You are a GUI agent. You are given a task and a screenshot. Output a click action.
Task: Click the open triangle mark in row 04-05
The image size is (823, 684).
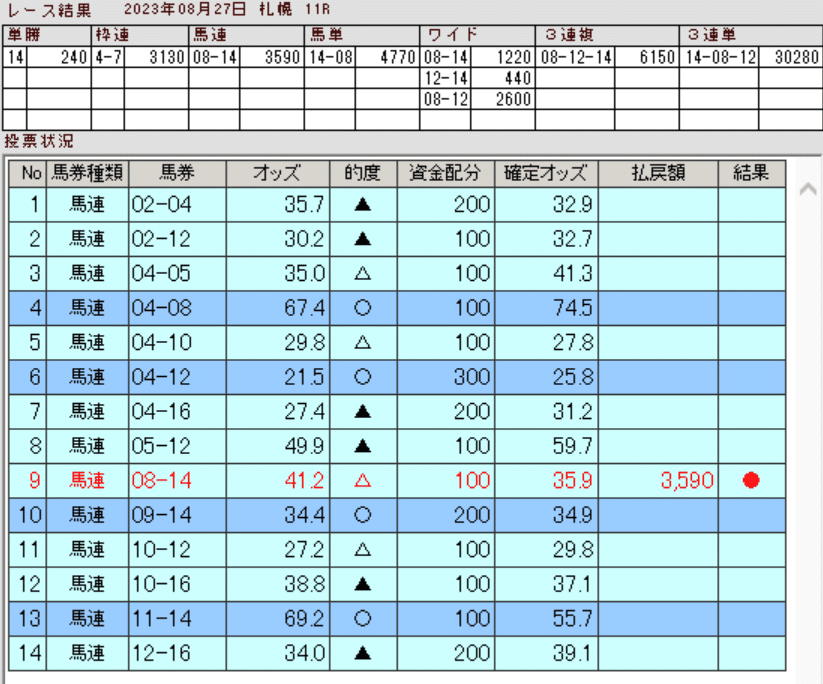[363, 273]
